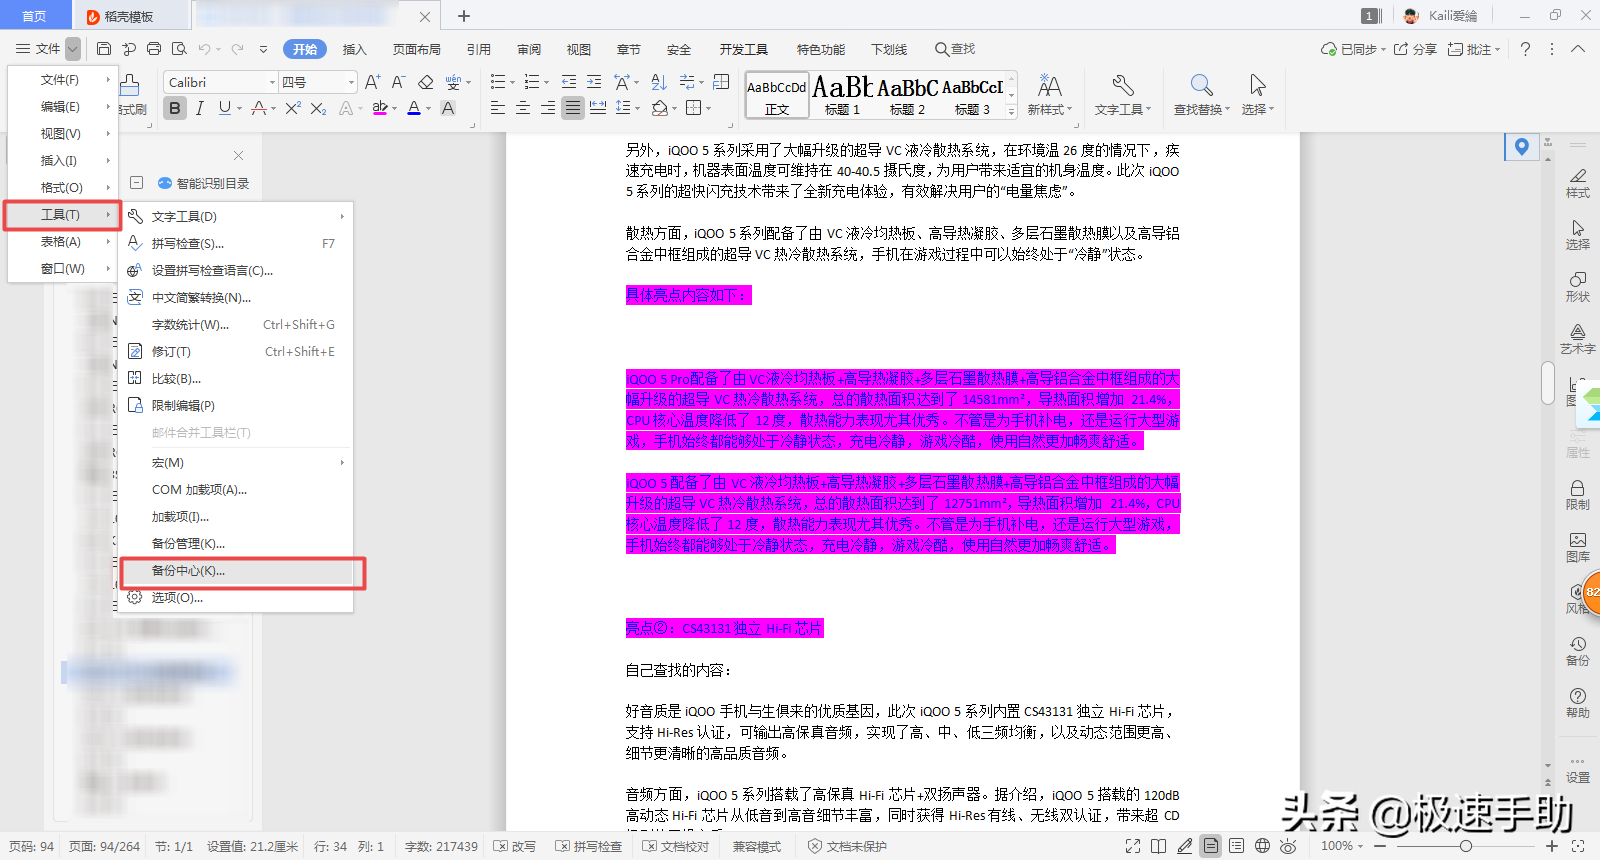Open the font size dropdown
The width and height of the screenshot is (1600, 860).
coord(351,82)
